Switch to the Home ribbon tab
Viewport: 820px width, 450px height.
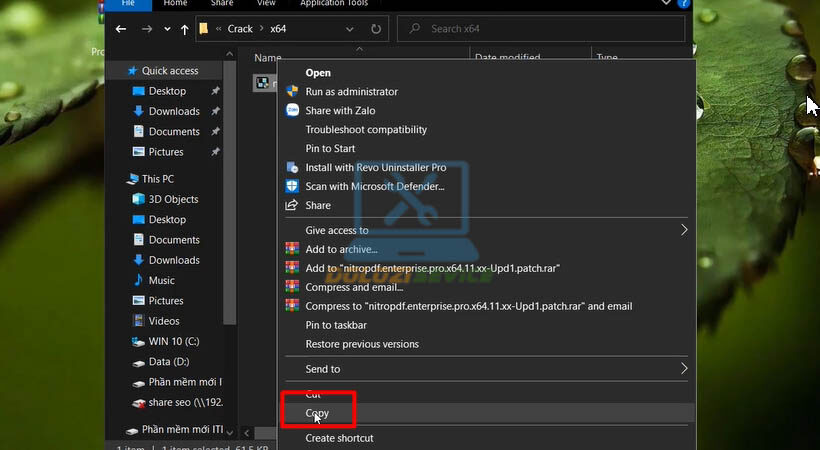pos(175,4)
